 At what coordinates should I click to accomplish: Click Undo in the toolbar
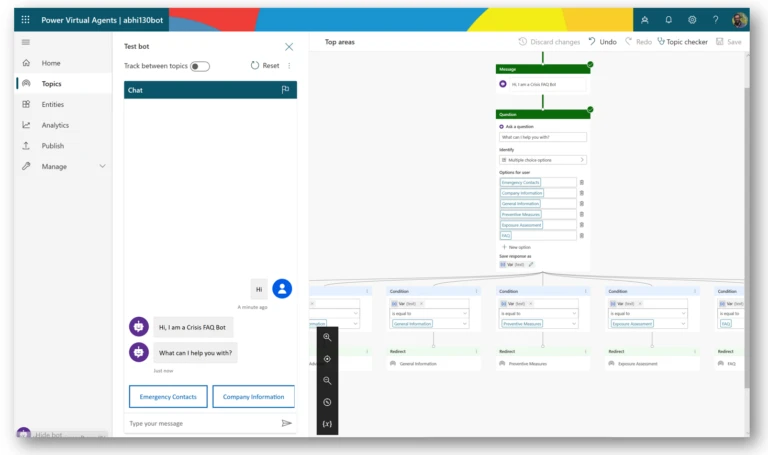pyautogui.click(x=602, y=42)
